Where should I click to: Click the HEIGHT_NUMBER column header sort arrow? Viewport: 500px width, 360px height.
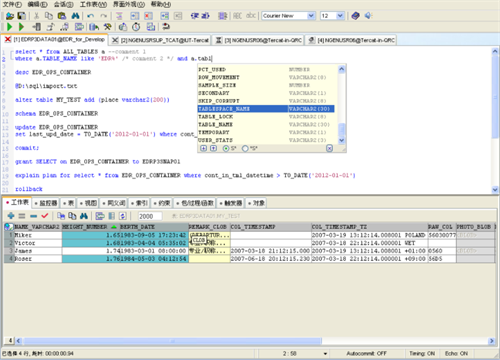(114, 227)
